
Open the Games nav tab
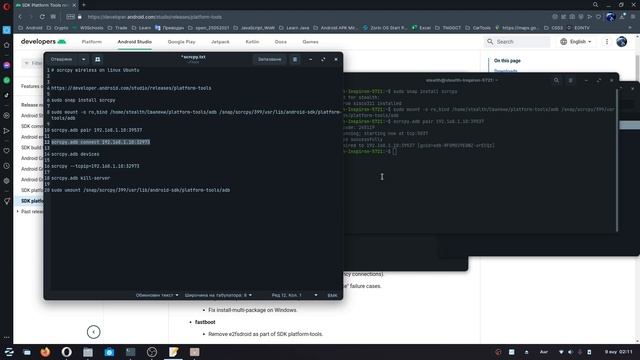click(310, 42)
